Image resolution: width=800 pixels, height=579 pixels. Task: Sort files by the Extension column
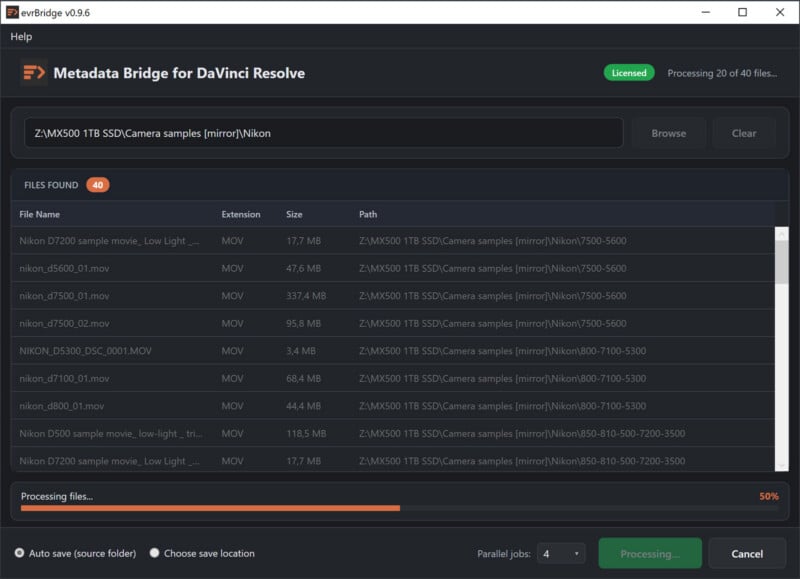[239, 214]
